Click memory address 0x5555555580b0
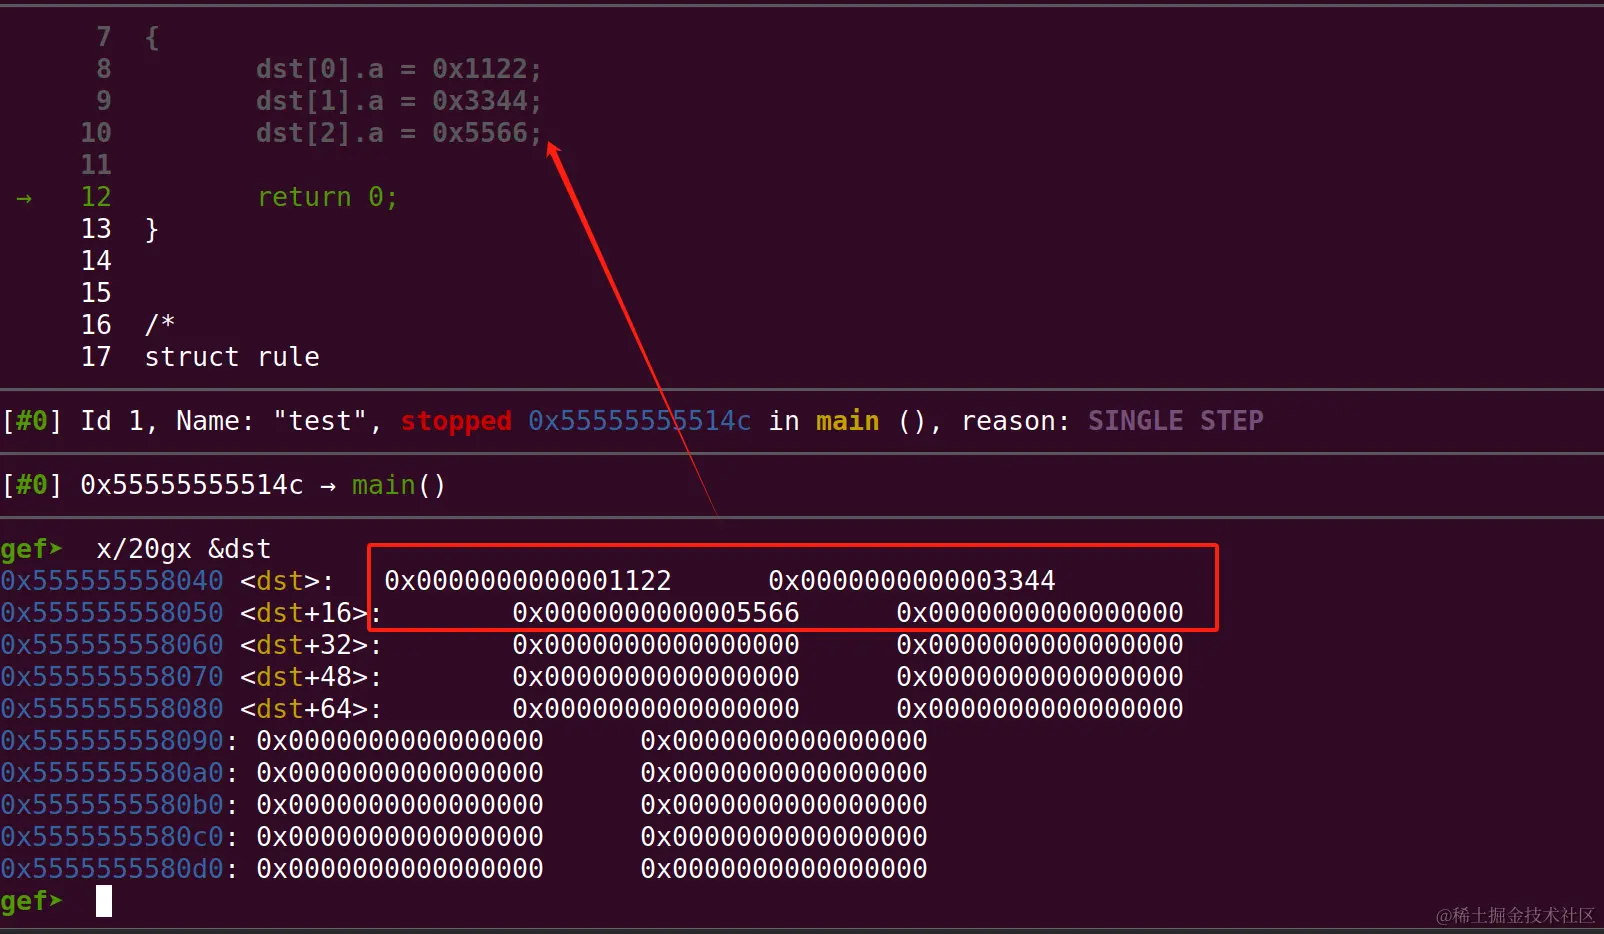1604x934 pixels. 112,805
